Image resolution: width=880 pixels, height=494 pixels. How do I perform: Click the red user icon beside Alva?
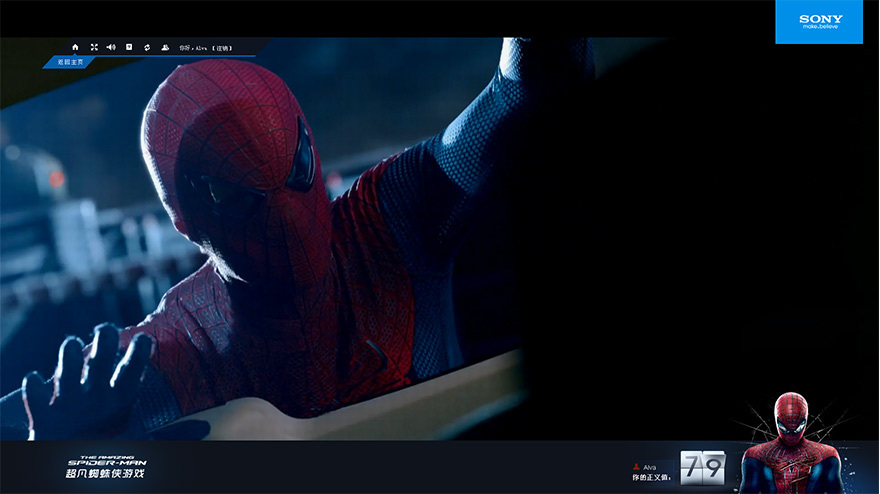(x=636, y=467)
